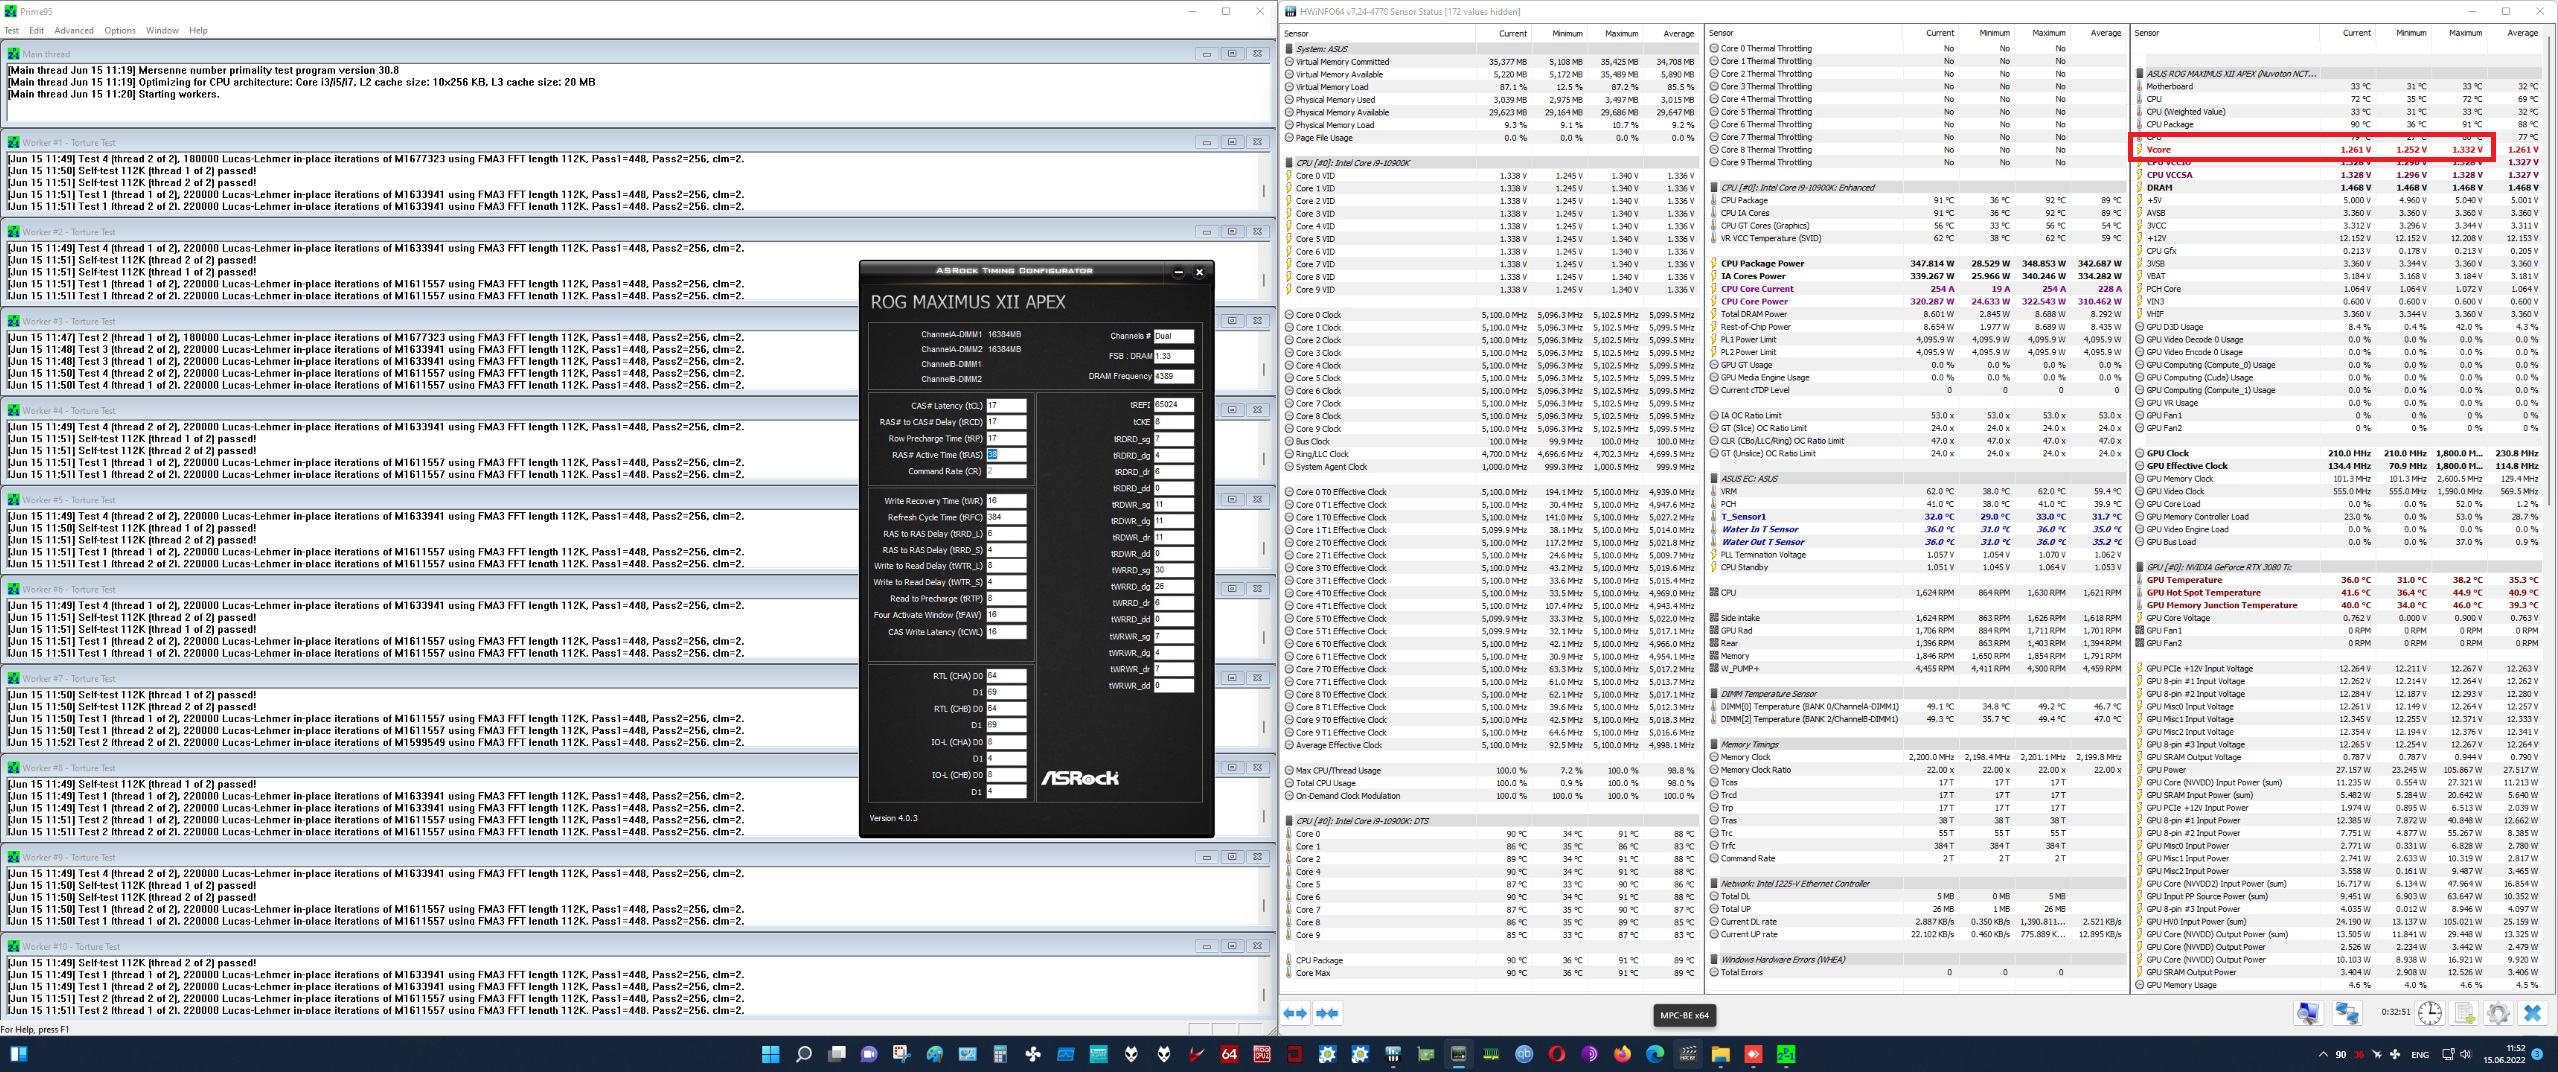Select Core 0 VID sensor row
The height and width of the screenshot is (1072, 2558).
[x=1491, y=176]
